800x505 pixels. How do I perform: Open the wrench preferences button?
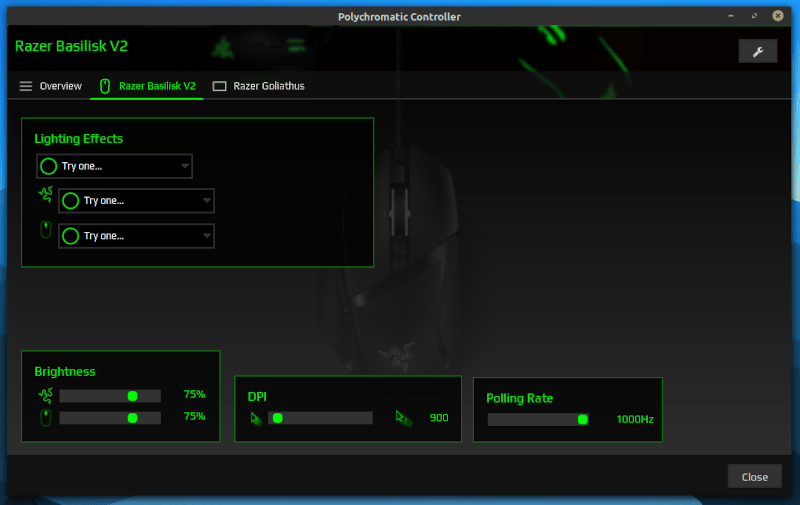point(757,51)
